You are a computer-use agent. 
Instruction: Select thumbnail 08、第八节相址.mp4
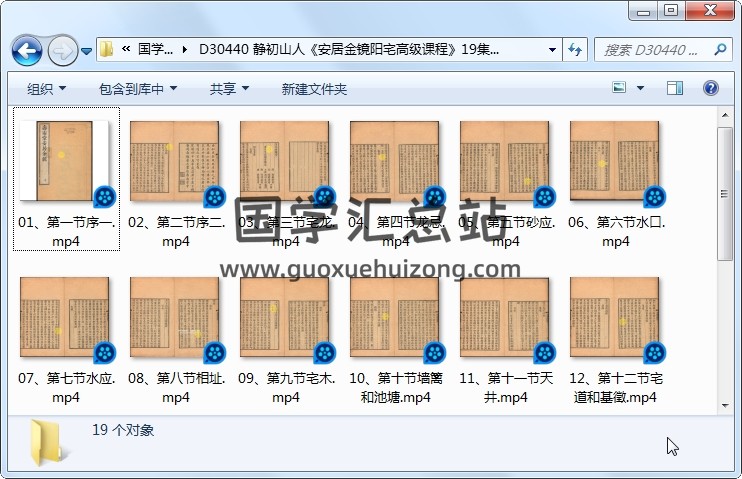click(175, 317)
